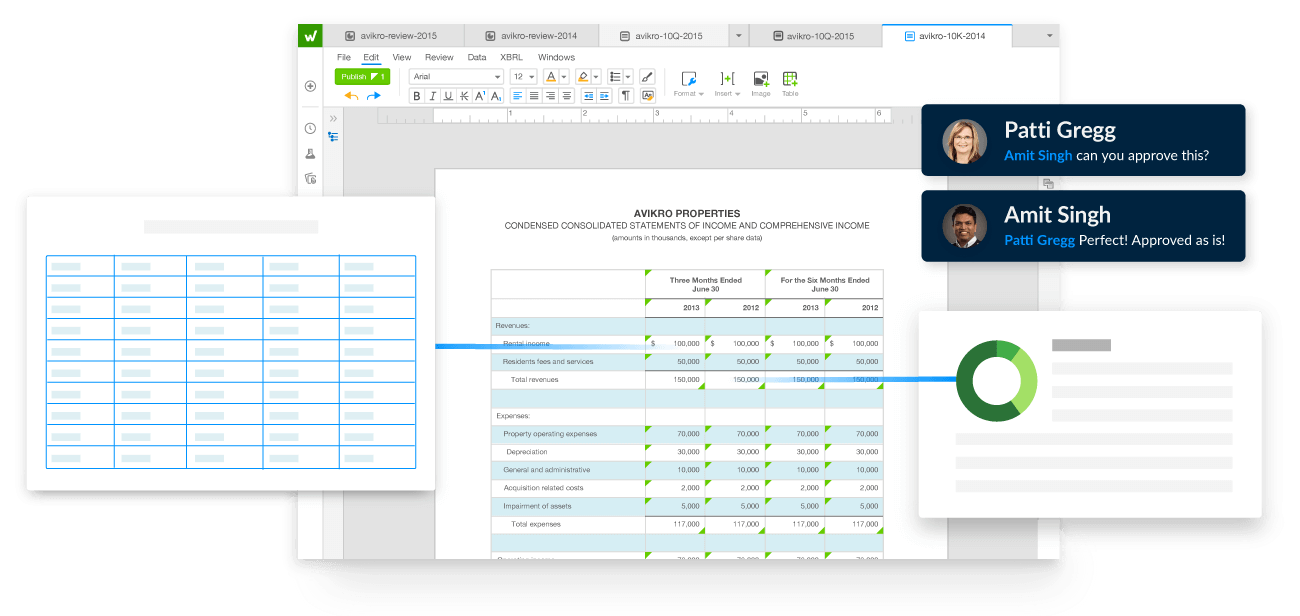Select the AVIKRO PROPERTIES heading

point(687,213)
